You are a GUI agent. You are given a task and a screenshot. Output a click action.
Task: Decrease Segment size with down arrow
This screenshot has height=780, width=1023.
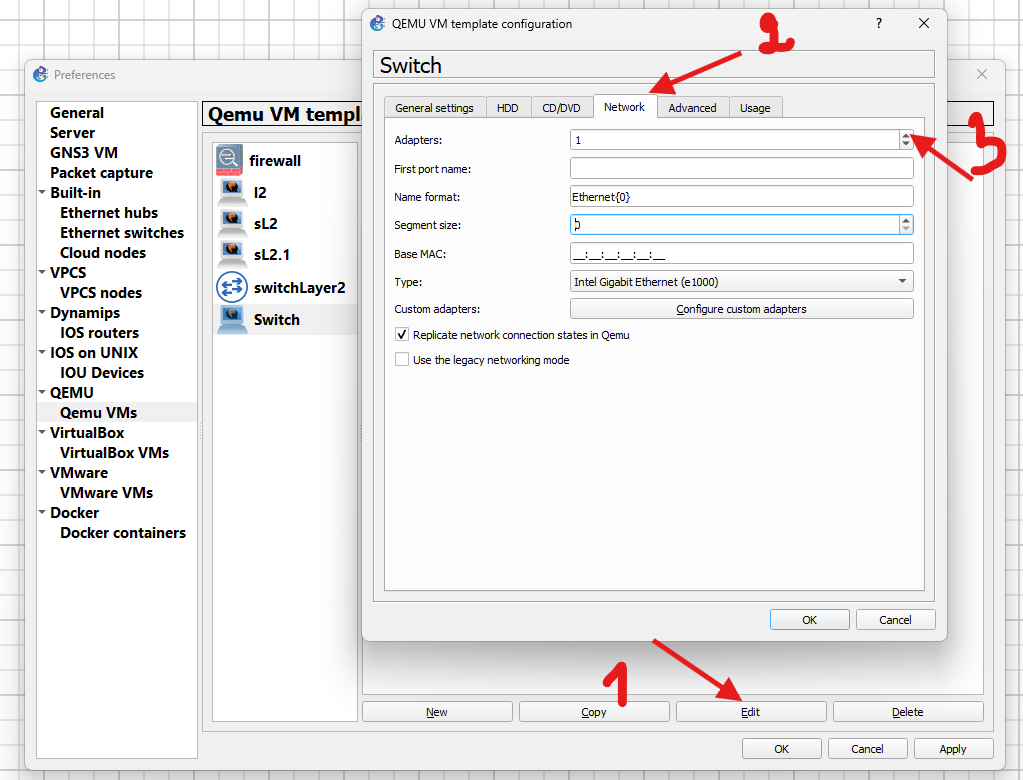pyautogui.click(x=906, y=229)
